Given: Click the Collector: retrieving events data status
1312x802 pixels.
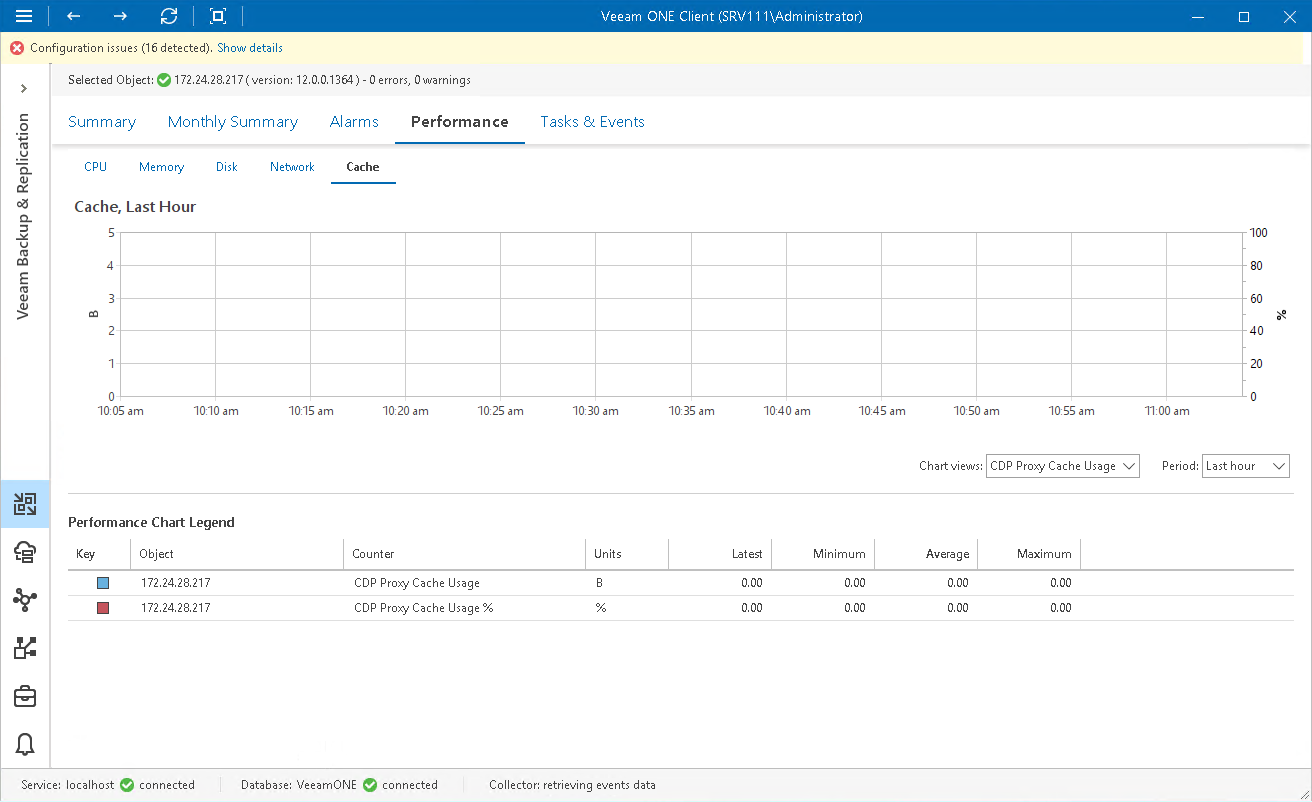Looking at the screenshot, I should point(572,785).
